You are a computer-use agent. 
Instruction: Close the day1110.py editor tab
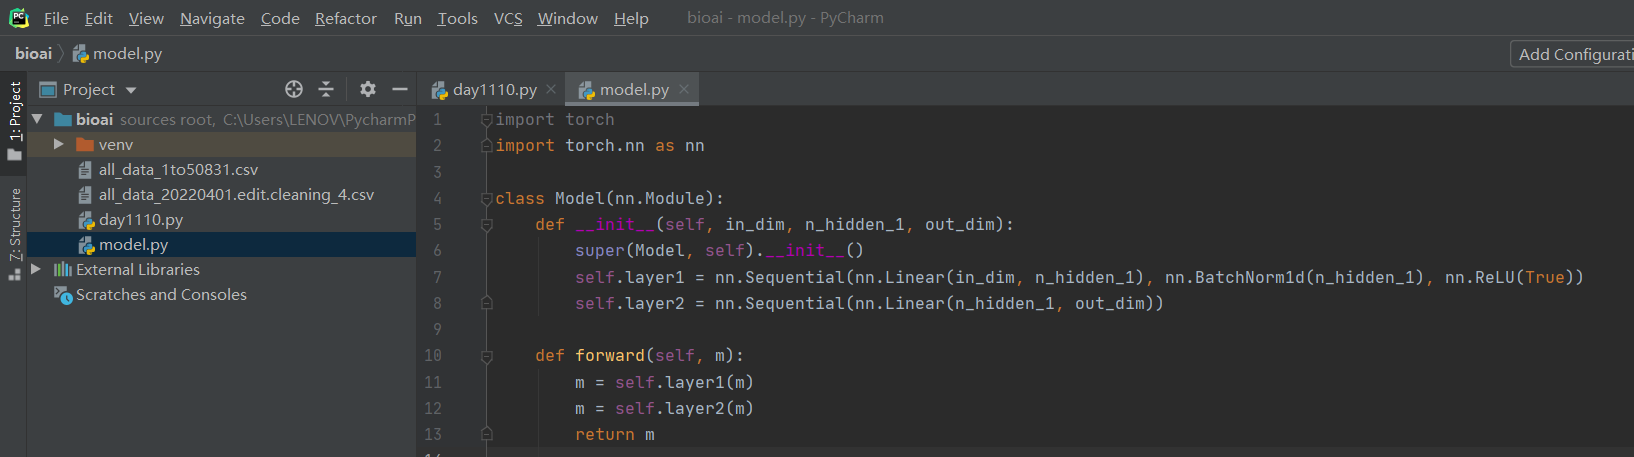tap(551, 89)
